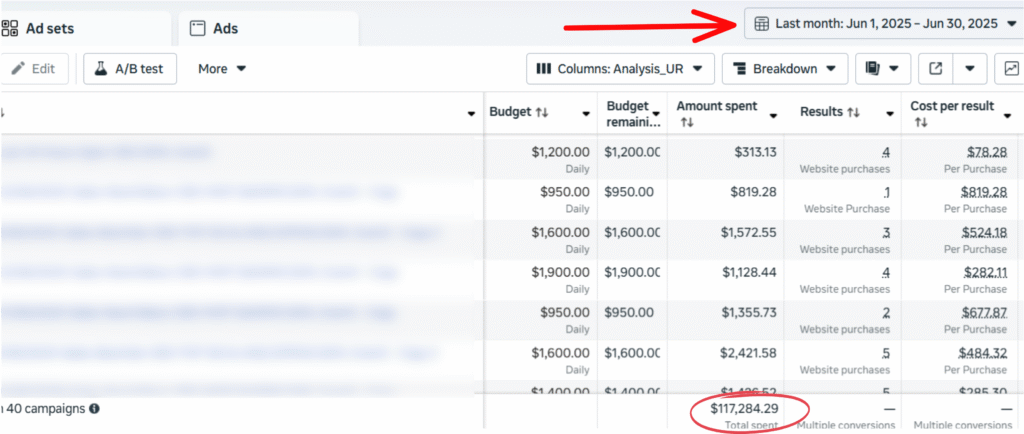Sort by Results column arrows
1024x434 pixels.
[x=854, y=113]
